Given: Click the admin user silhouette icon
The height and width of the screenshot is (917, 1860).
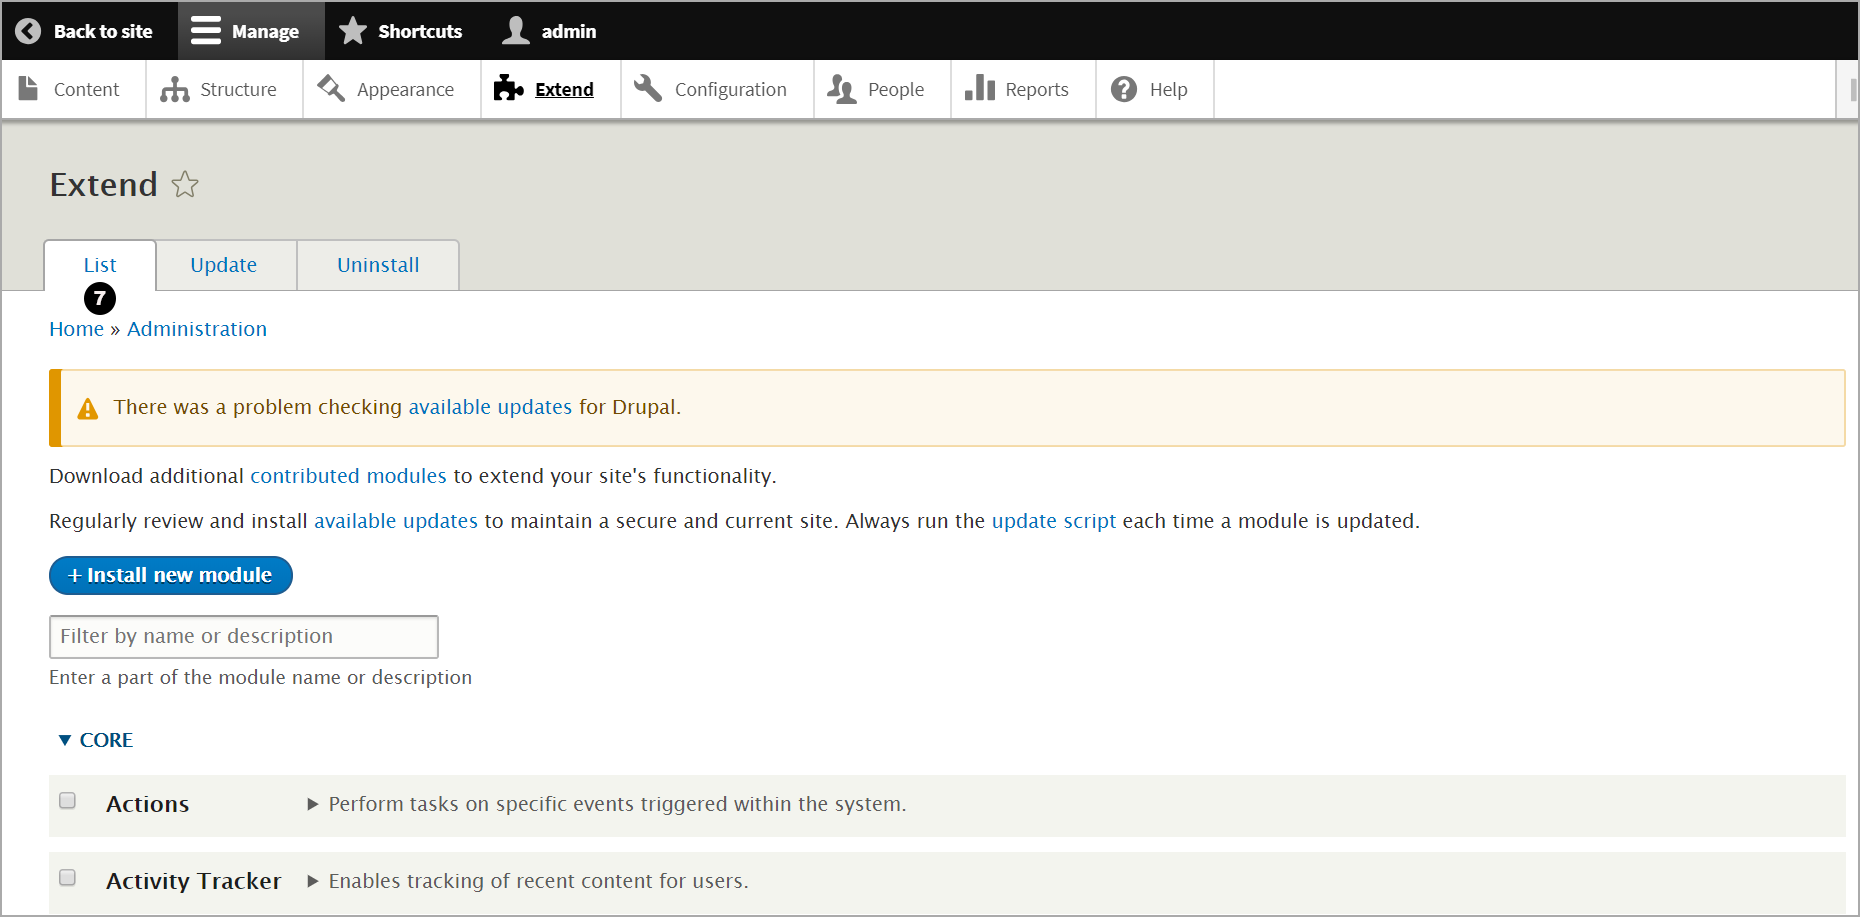Looking at the screenshot, I should tap(516, 31).
